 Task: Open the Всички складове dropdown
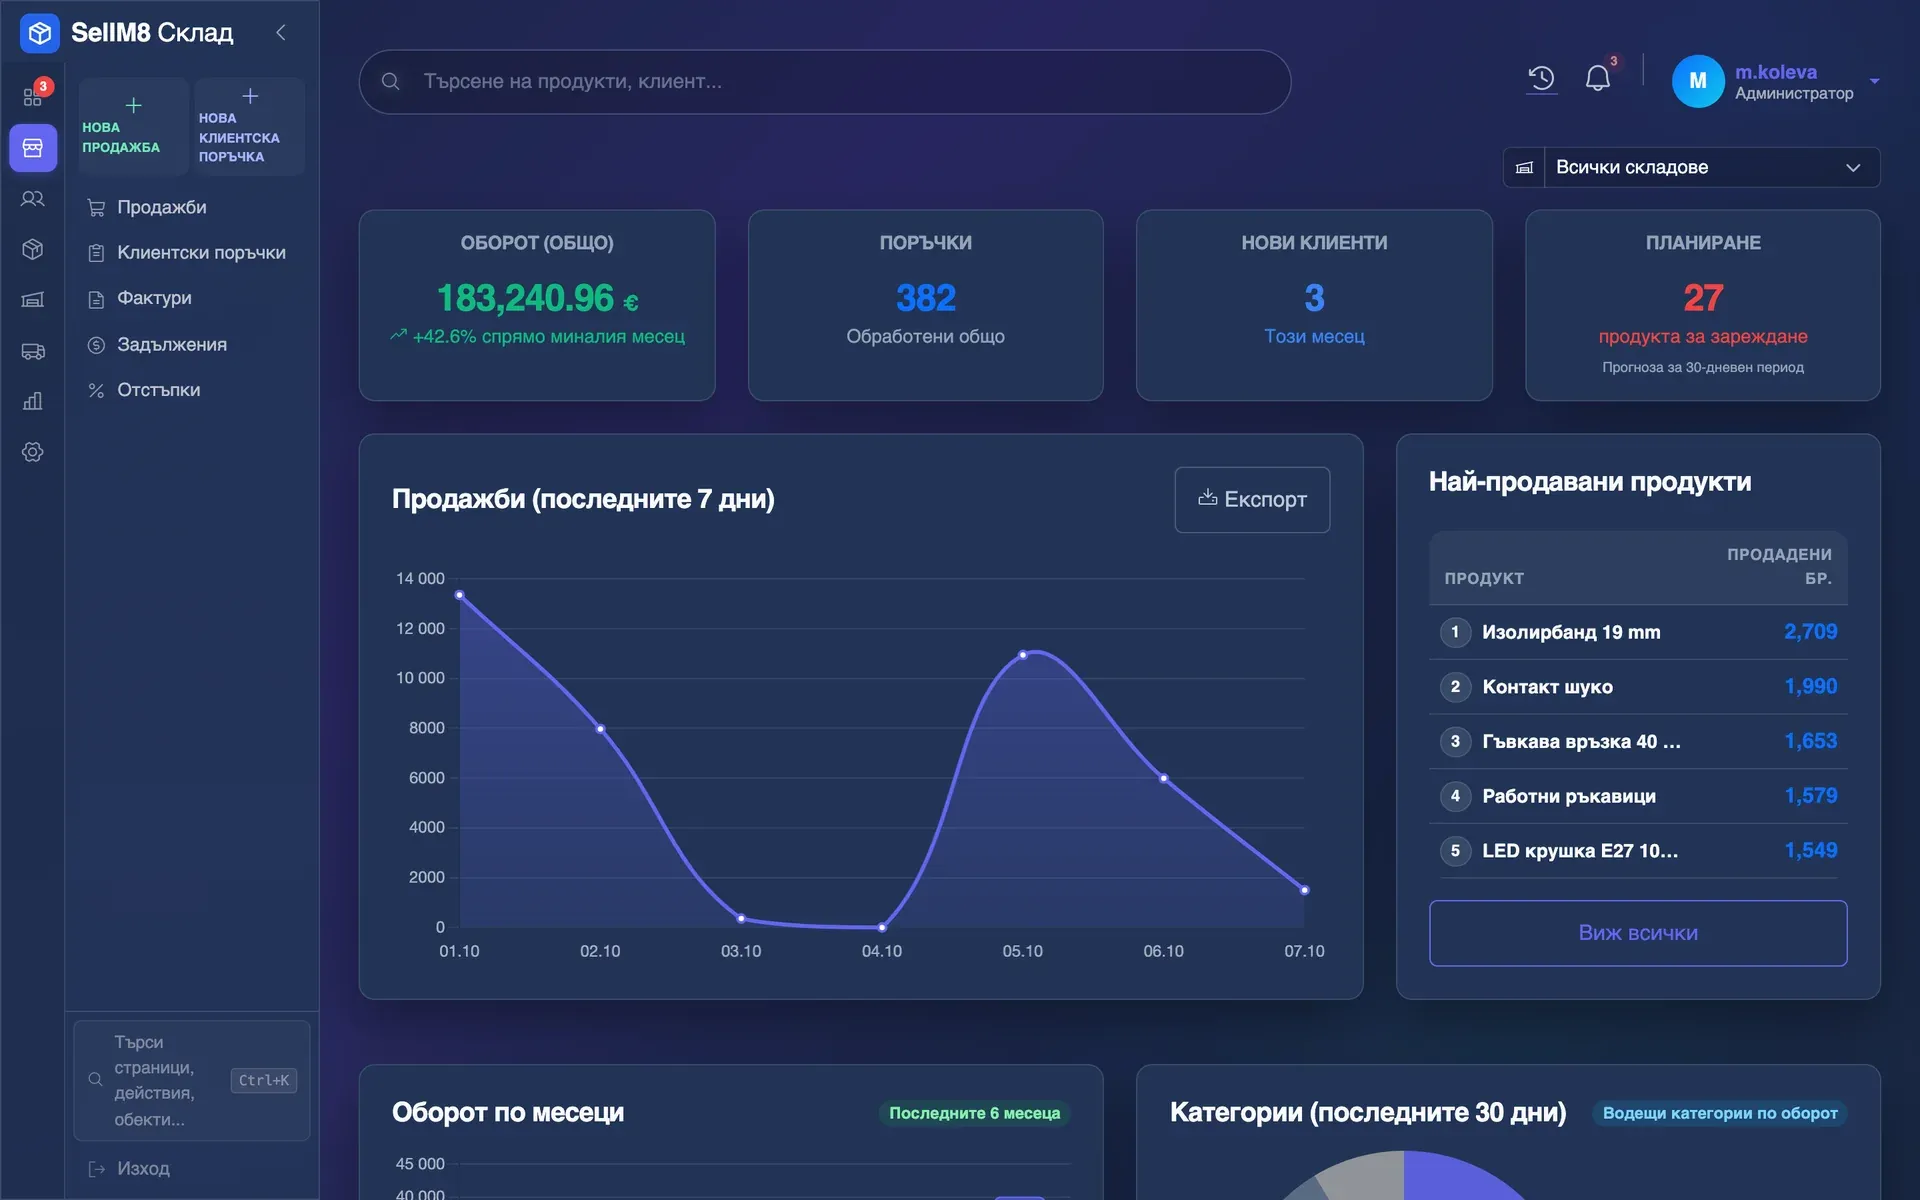pos(1712,167)
